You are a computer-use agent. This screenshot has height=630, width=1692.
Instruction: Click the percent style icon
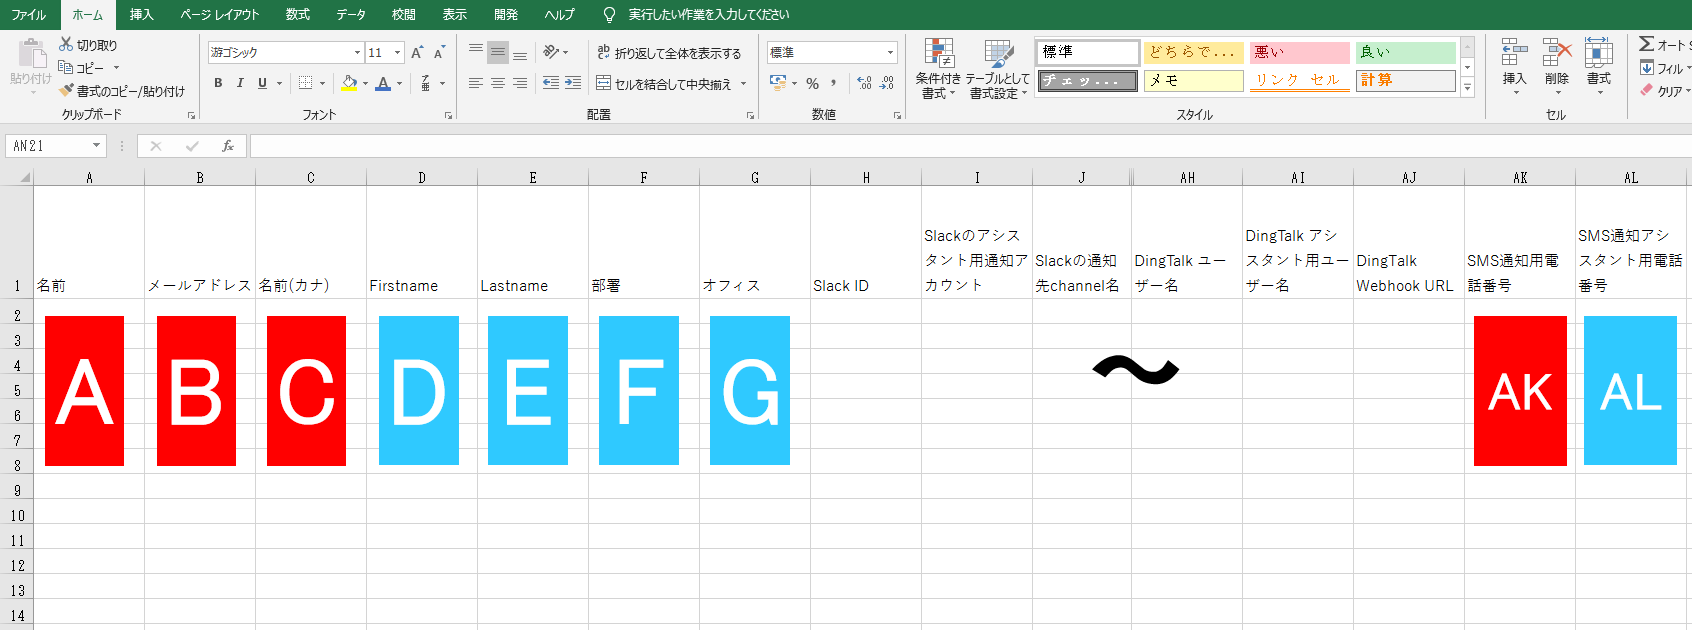(x=812, y=83)
